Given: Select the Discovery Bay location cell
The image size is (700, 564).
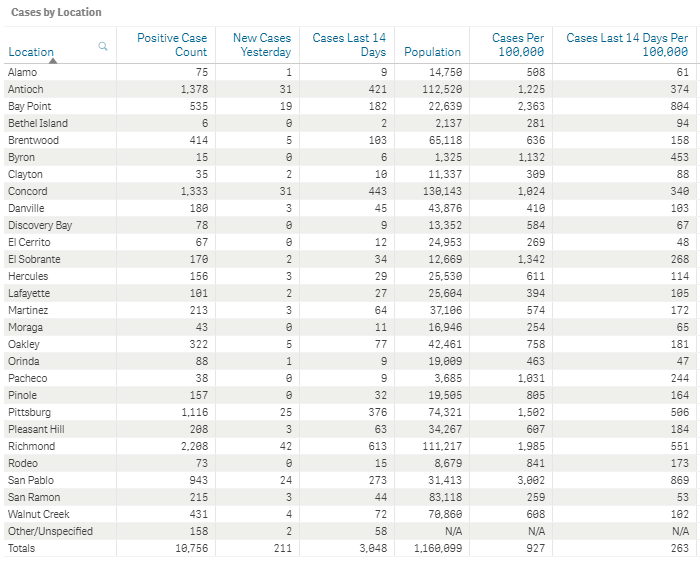Looking at the screenshot, I should [40, 225].
